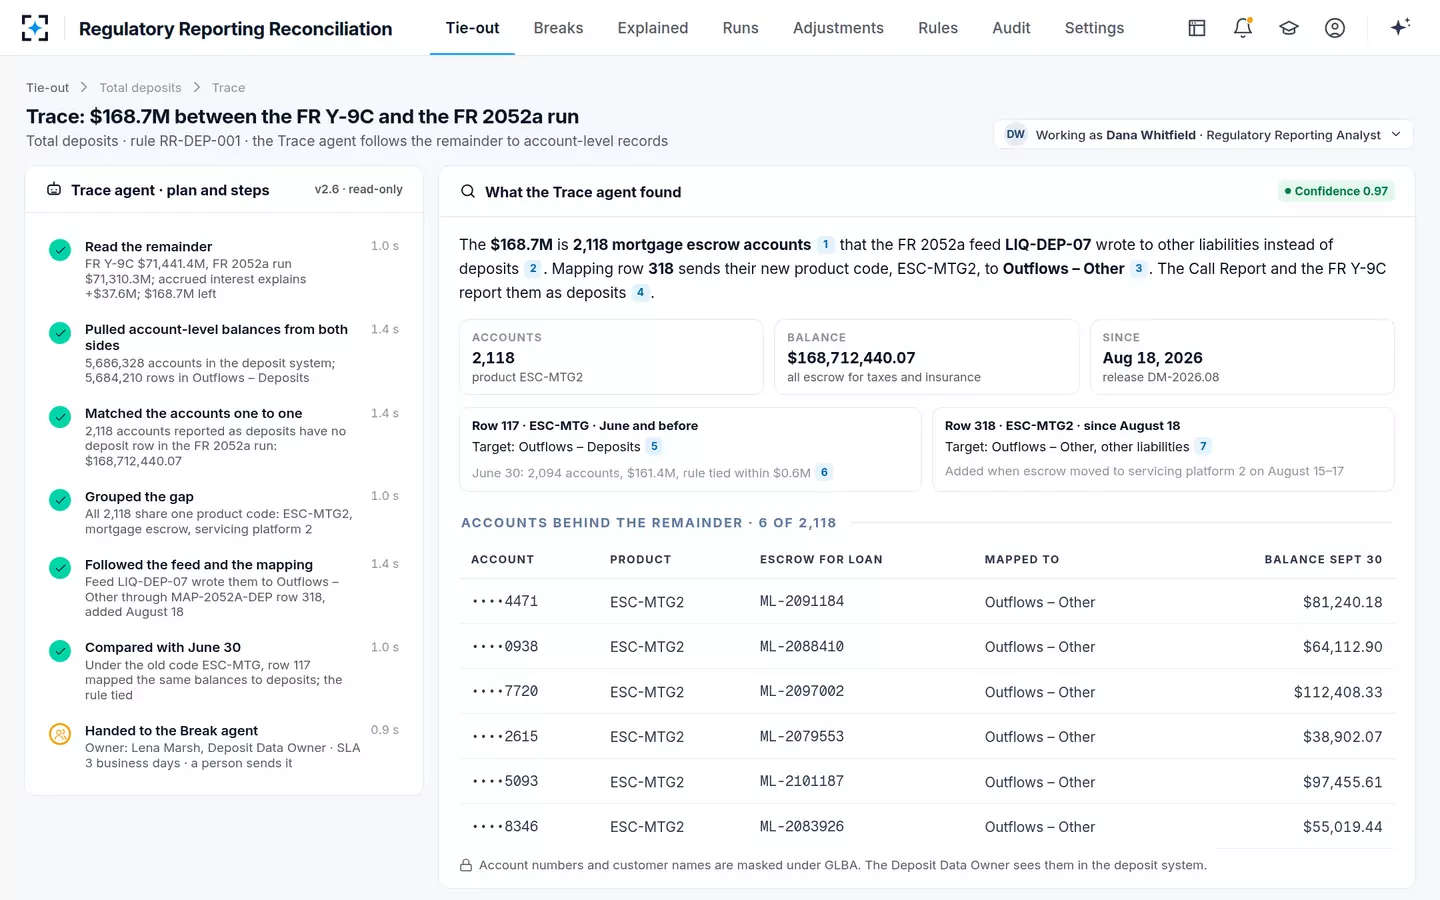Open the Followed the feed and the mapping step
This screenshot has height=900, width=1440.
(x=224, y=588)
